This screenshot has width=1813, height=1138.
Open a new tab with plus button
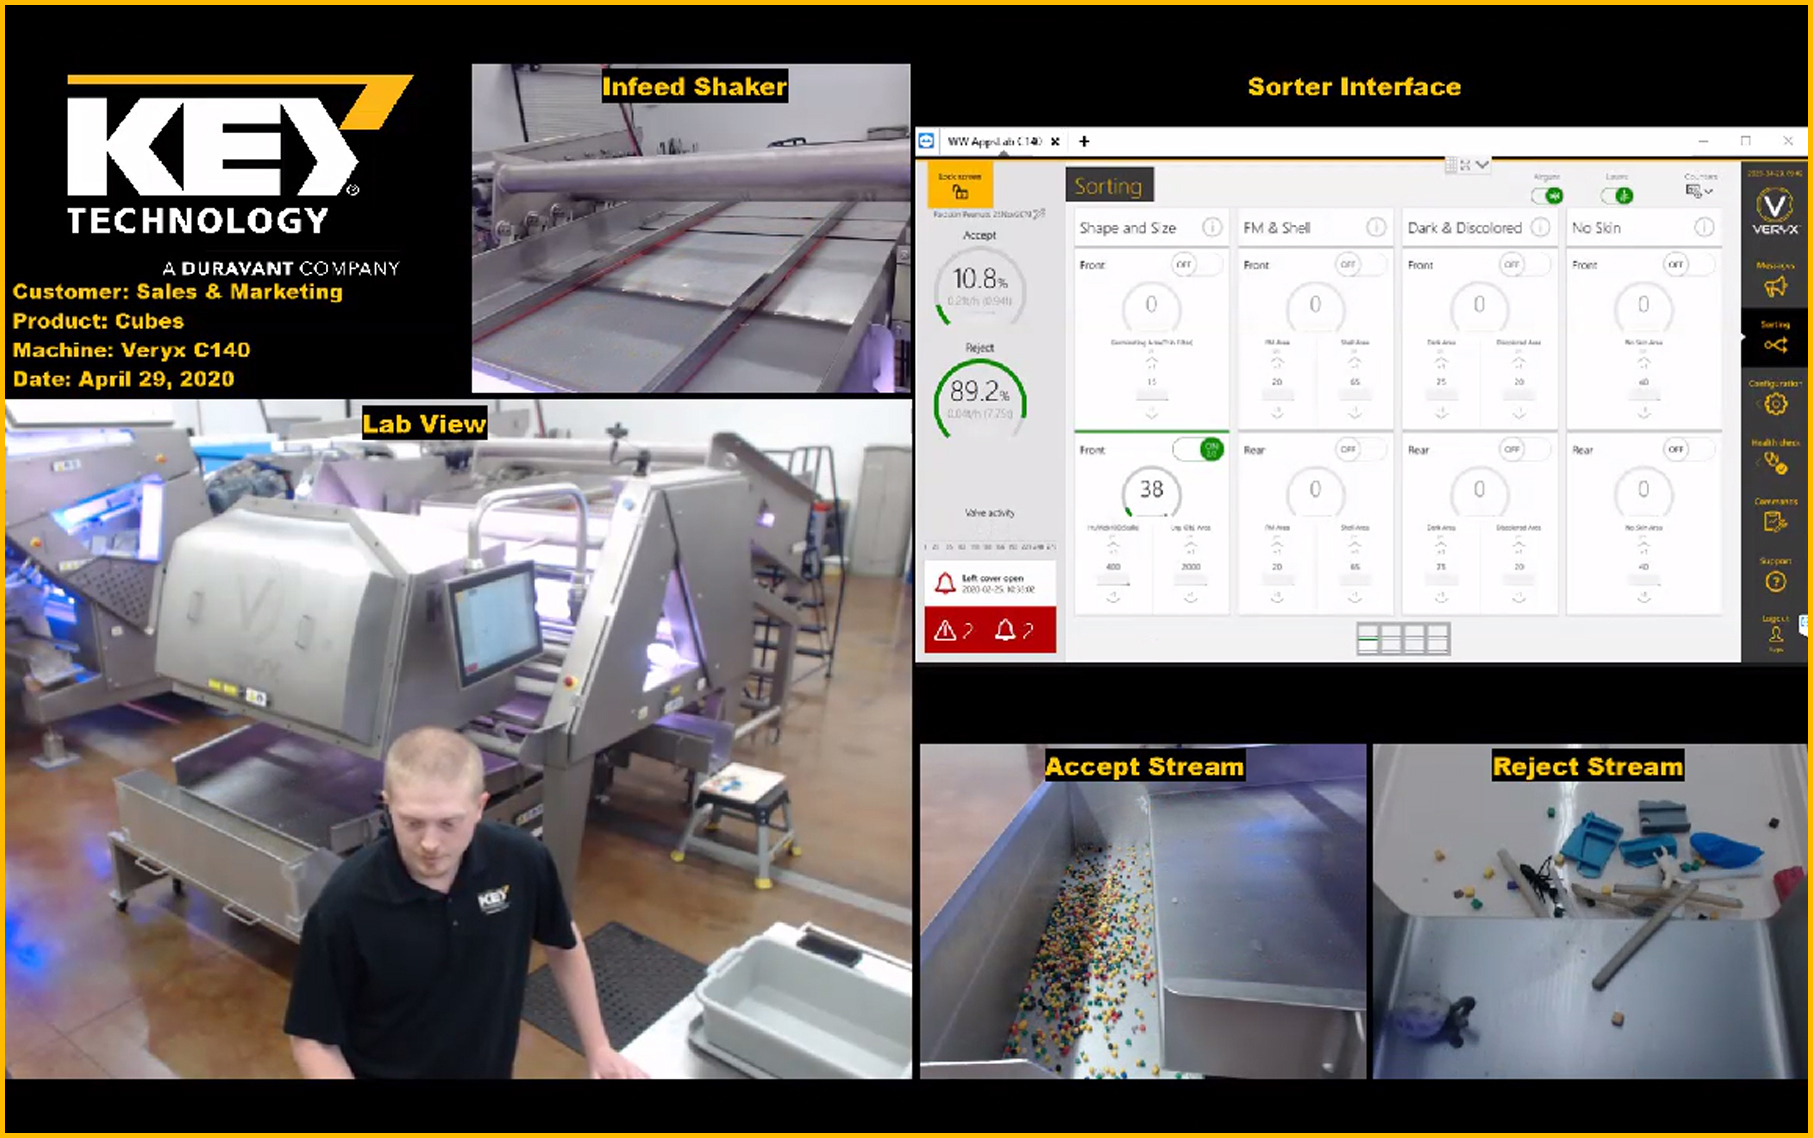point(1084,142)
